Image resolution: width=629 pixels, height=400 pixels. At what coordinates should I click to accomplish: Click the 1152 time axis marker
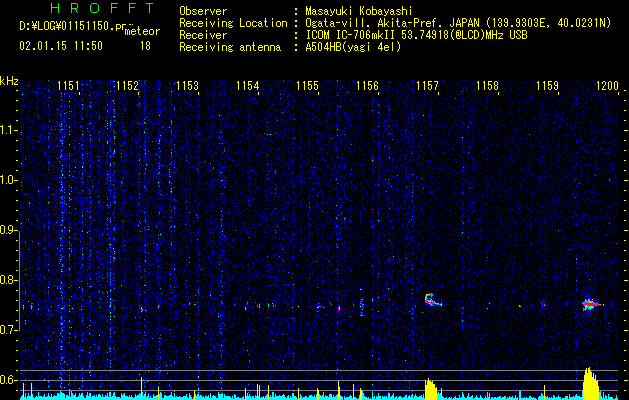coord(128,85)
